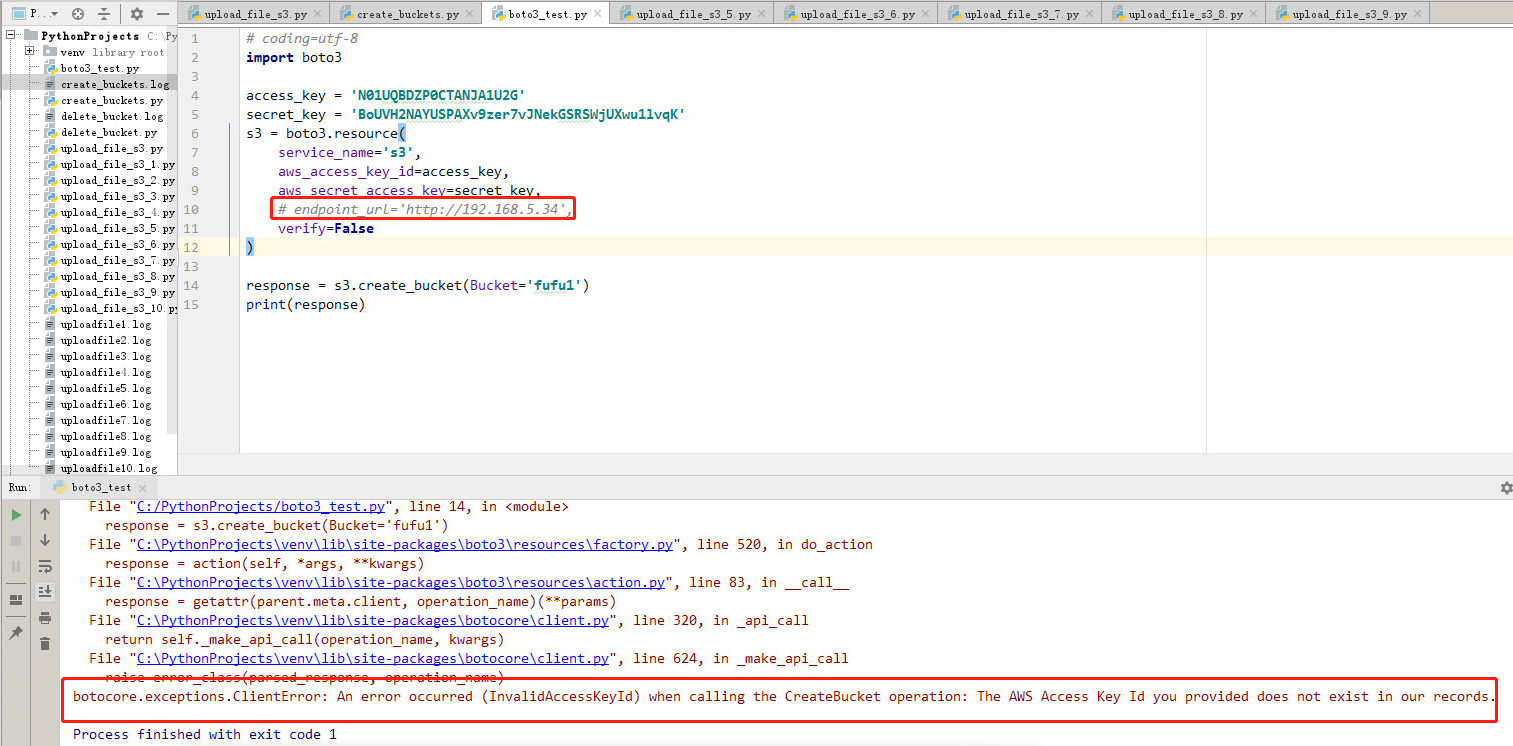Hide the Project panel with minus icon
1513x746 pixels.
(163, 14)
